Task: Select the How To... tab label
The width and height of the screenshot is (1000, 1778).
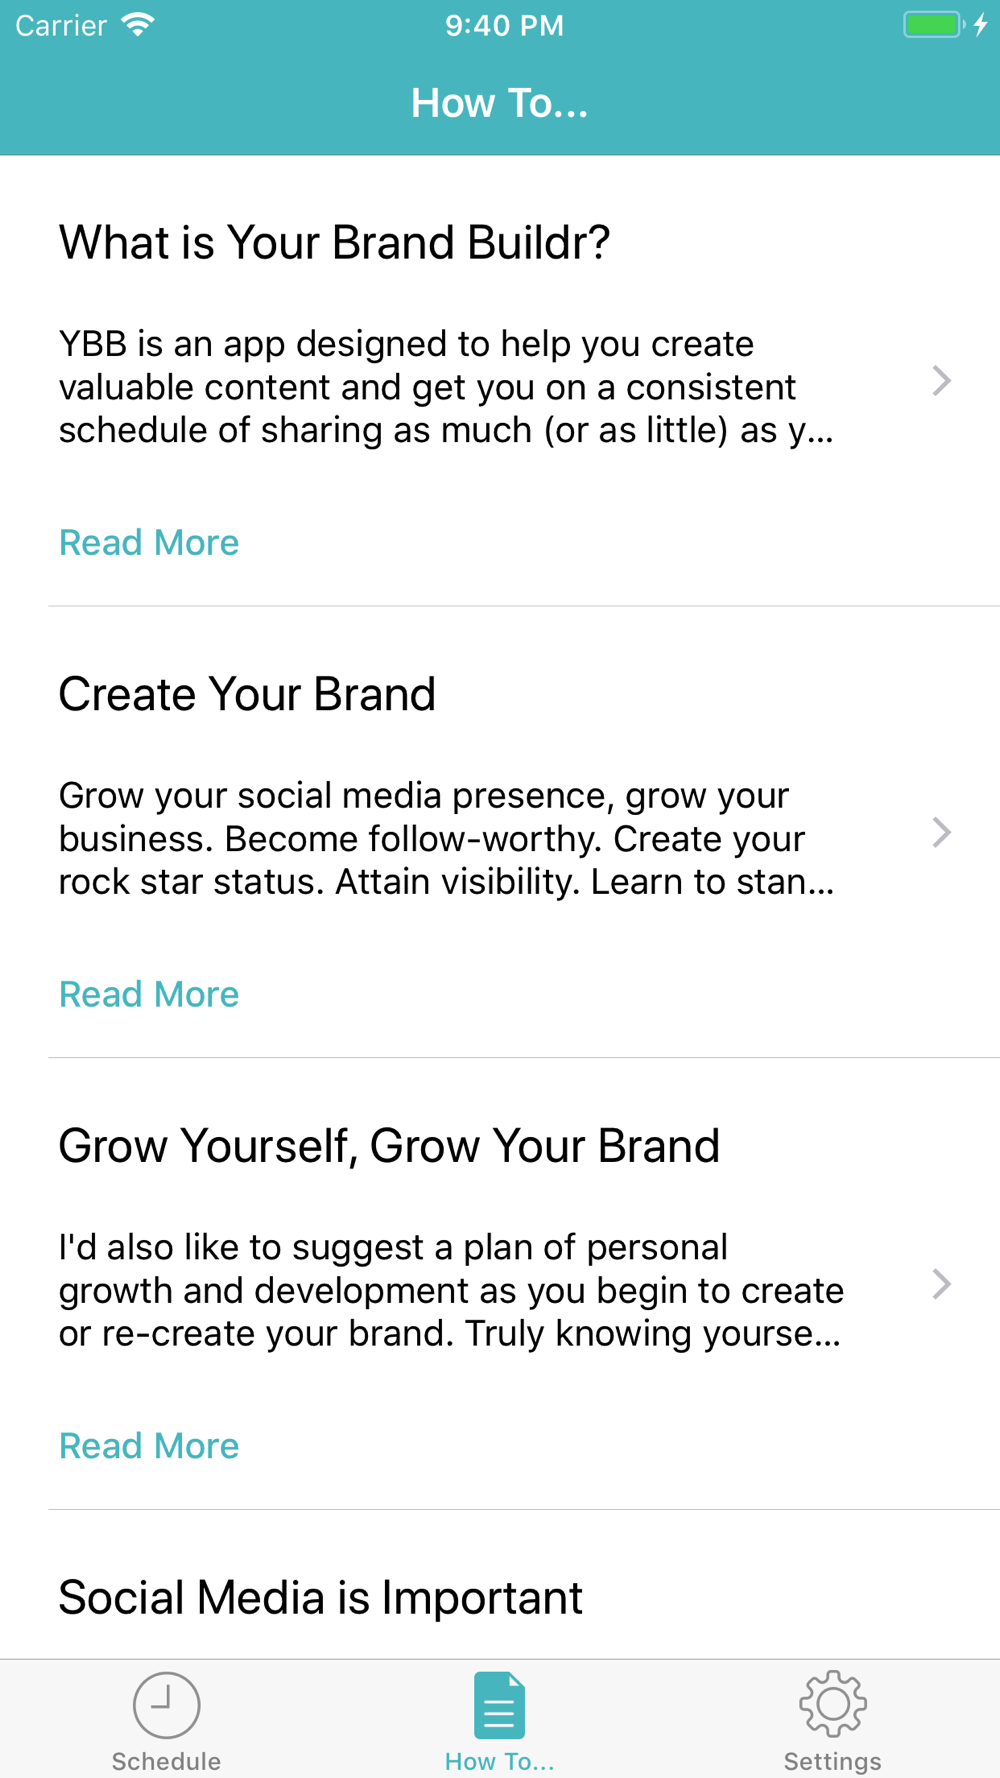Action: [x=499, y=1761]
